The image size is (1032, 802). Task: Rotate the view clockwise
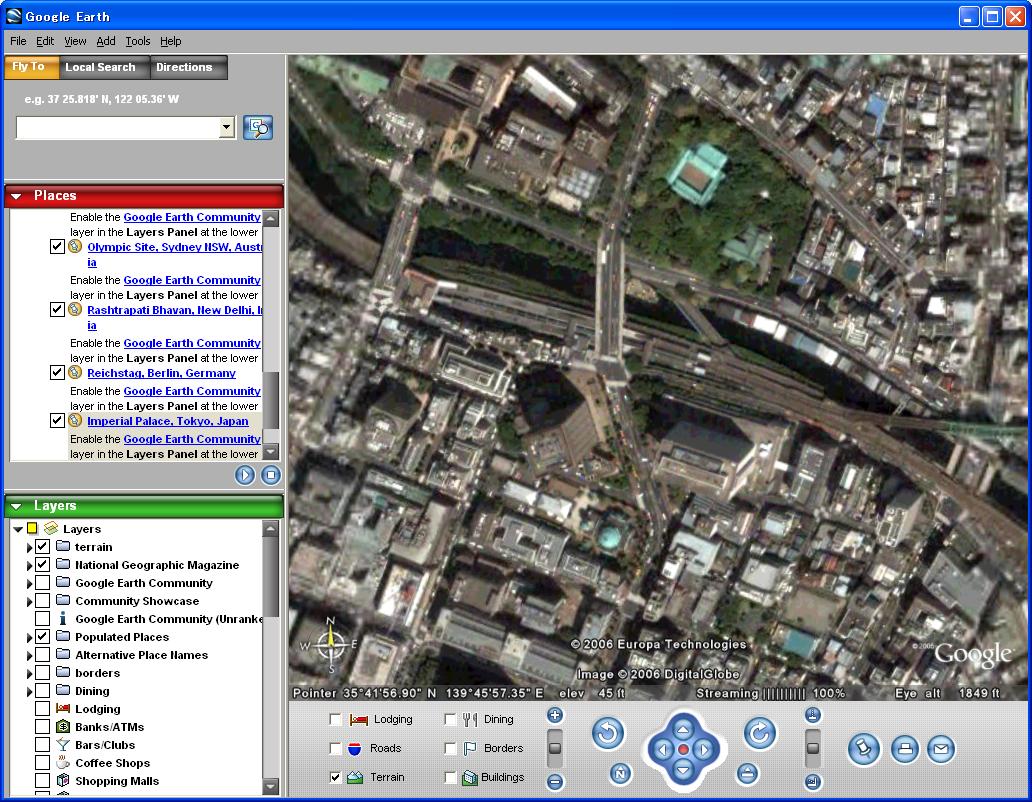759,734
